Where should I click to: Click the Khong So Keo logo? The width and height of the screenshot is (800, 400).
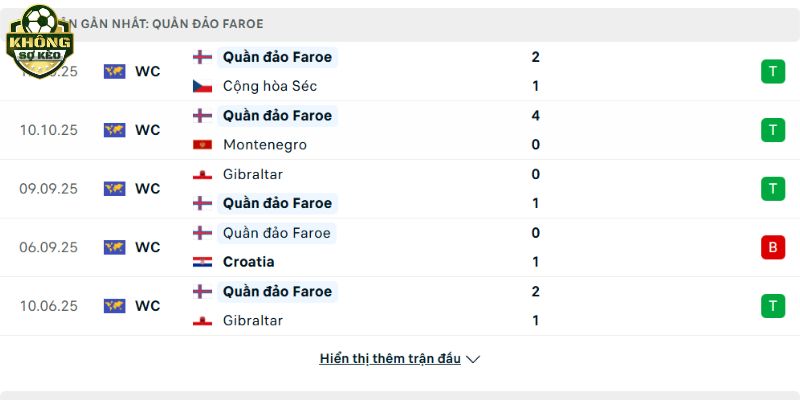click(x=40, y=42)
